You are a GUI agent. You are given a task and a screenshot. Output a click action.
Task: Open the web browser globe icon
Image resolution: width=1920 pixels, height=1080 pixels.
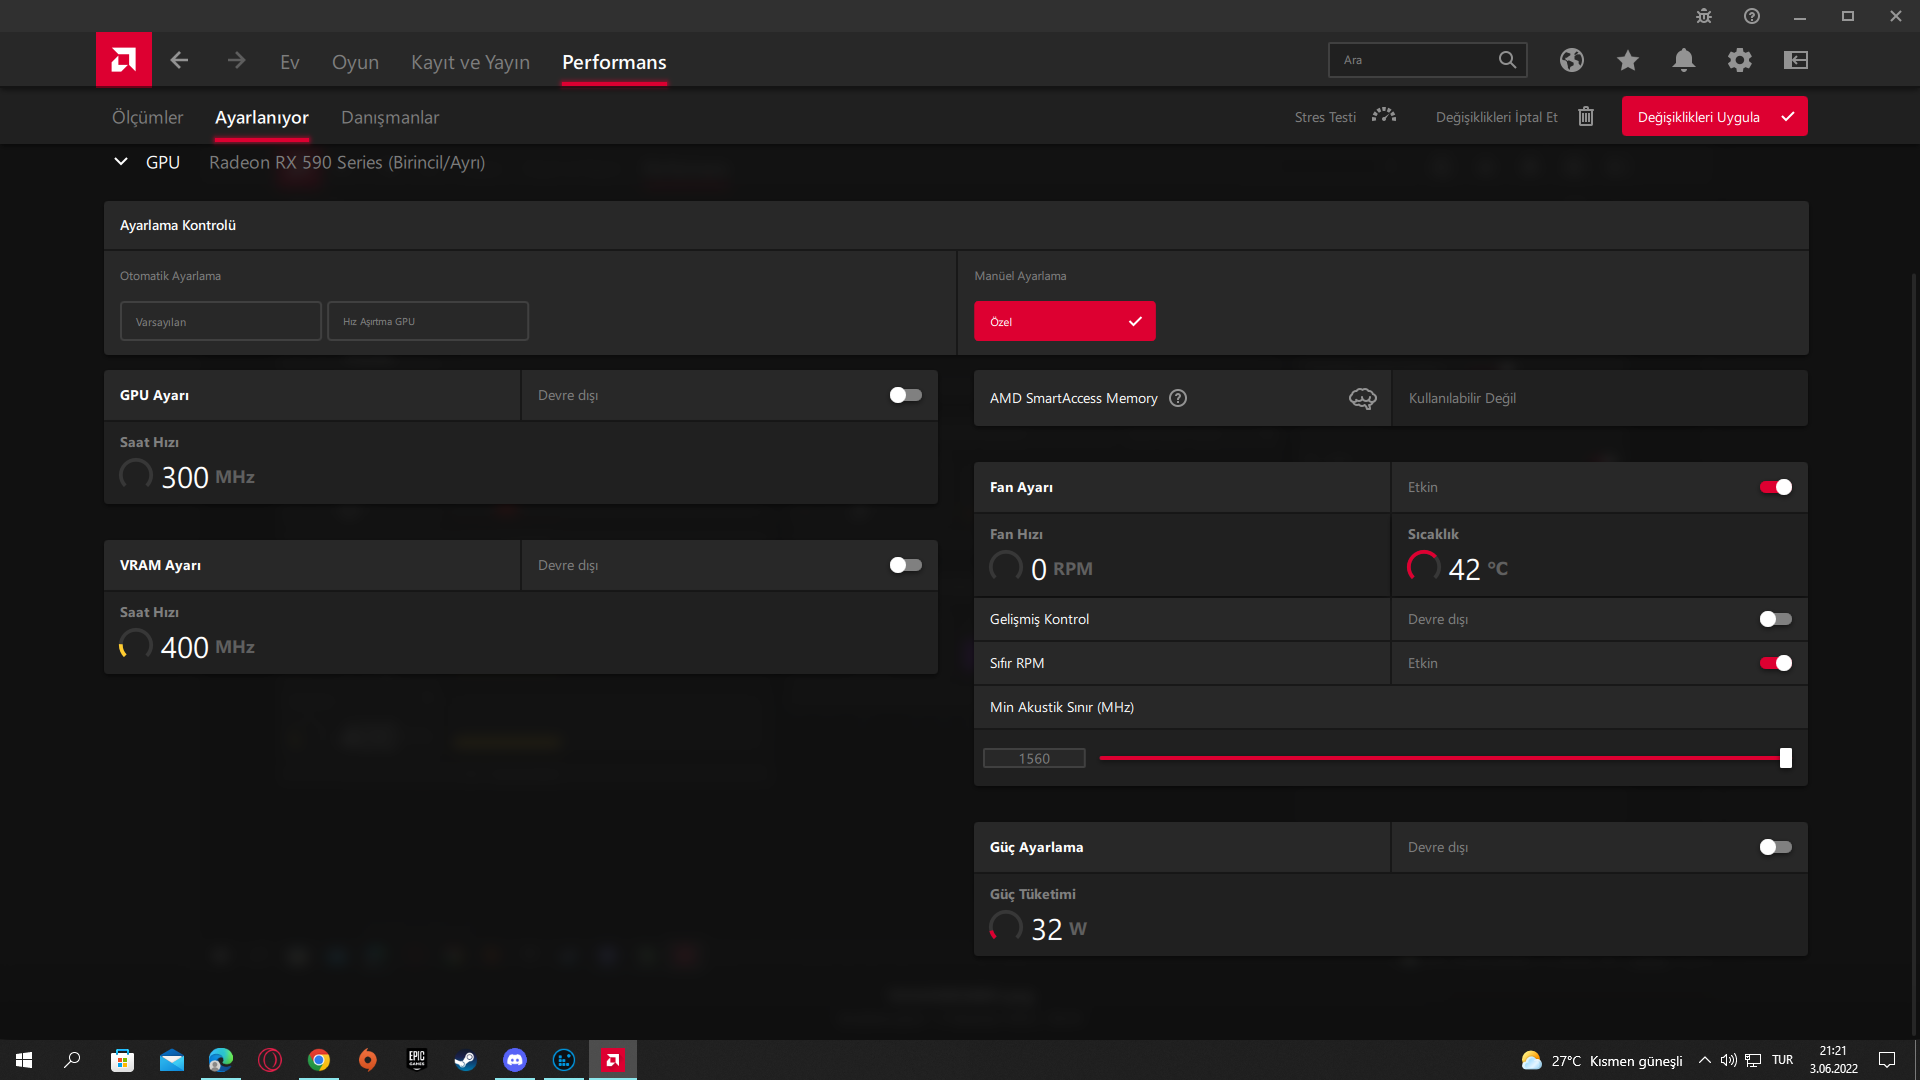(1572, 60)
